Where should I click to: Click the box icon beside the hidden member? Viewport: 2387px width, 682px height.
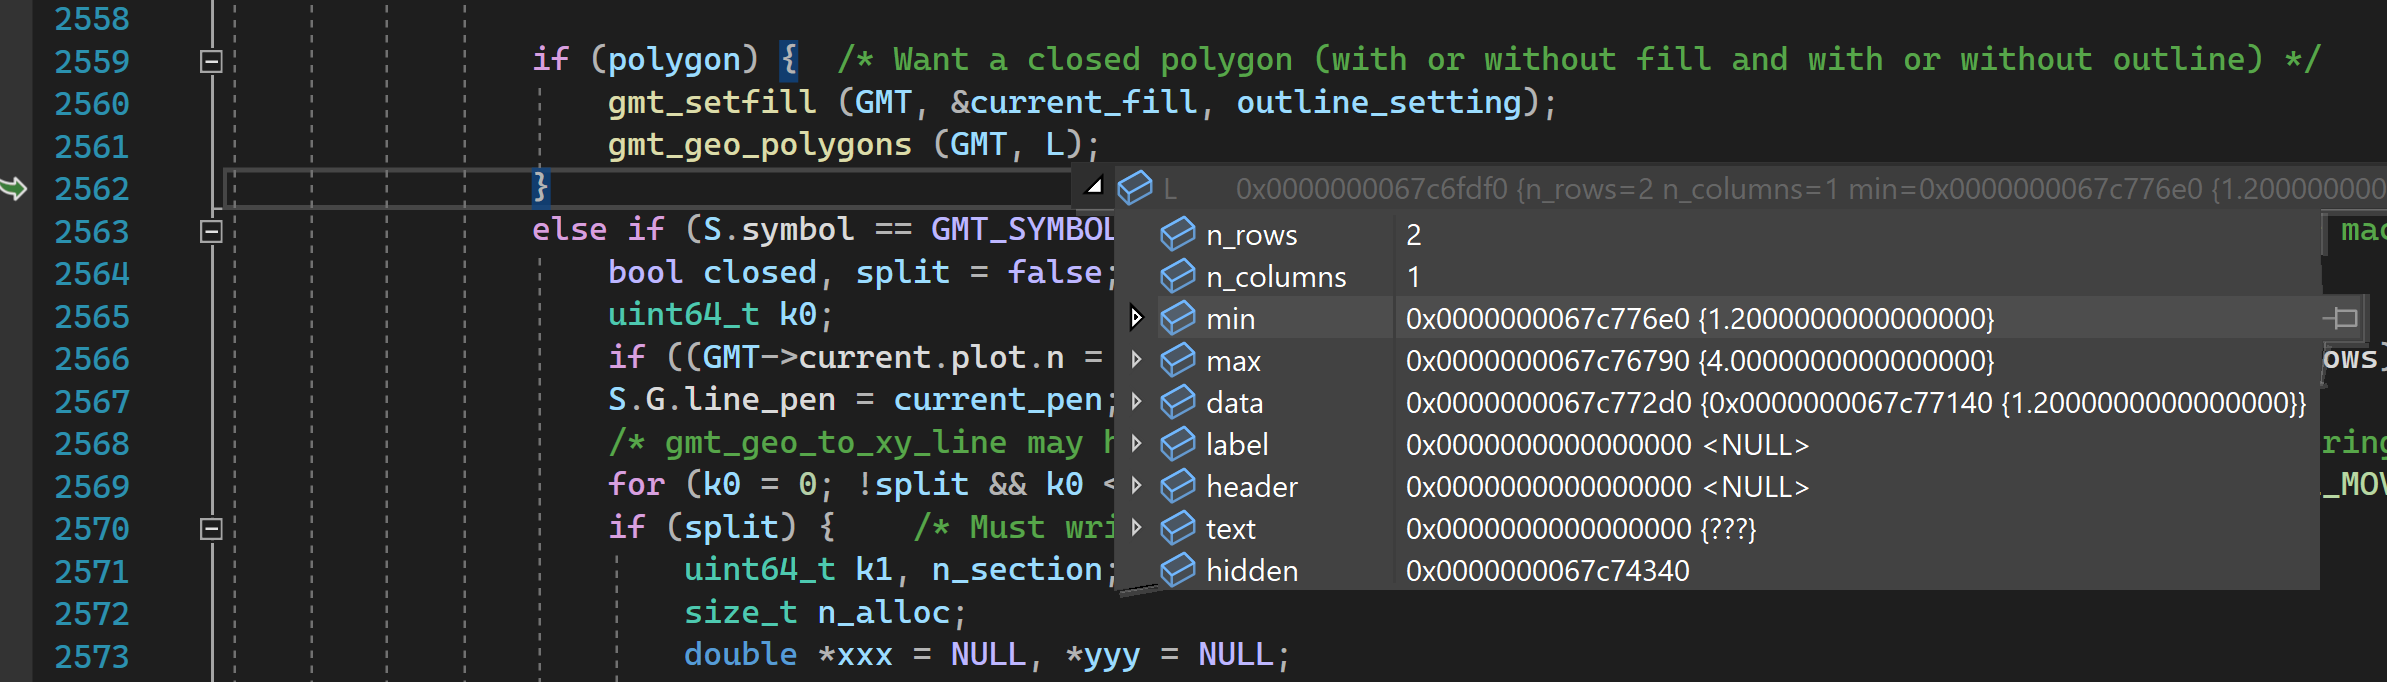pyautogui.click(x=1178, y=570)
